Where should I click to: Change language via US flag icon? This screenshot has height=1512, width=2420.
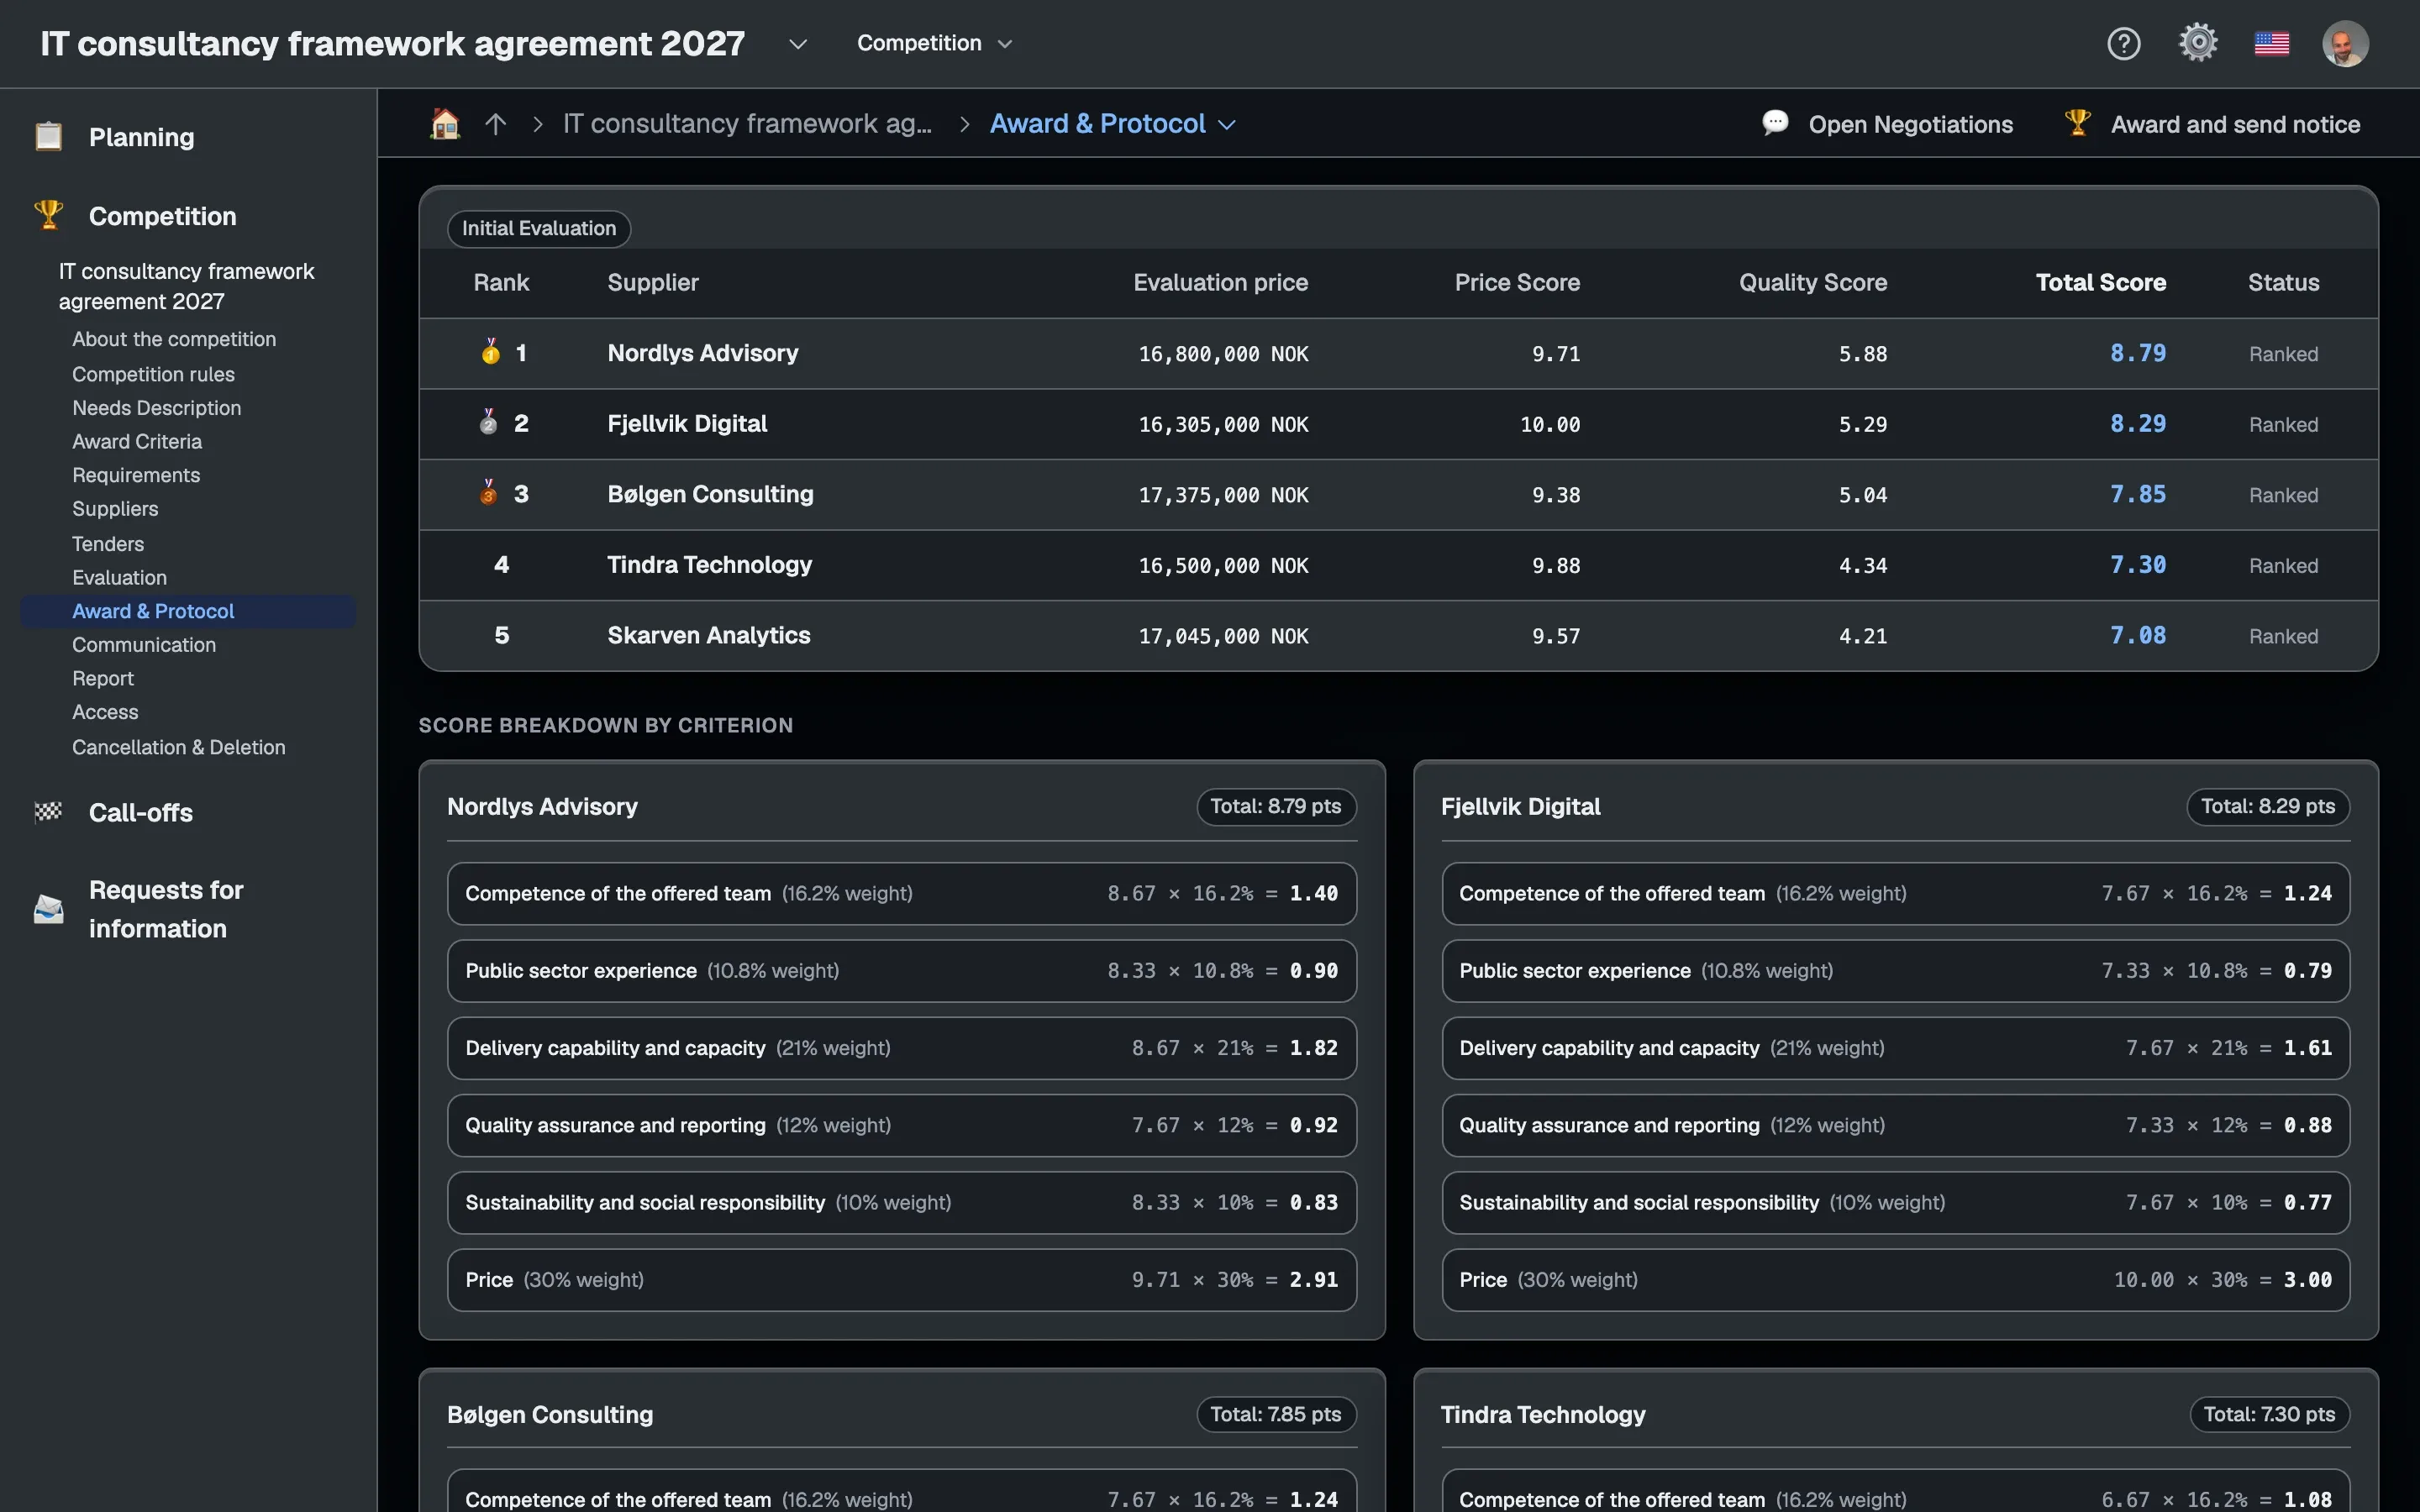coord(2272,44)
